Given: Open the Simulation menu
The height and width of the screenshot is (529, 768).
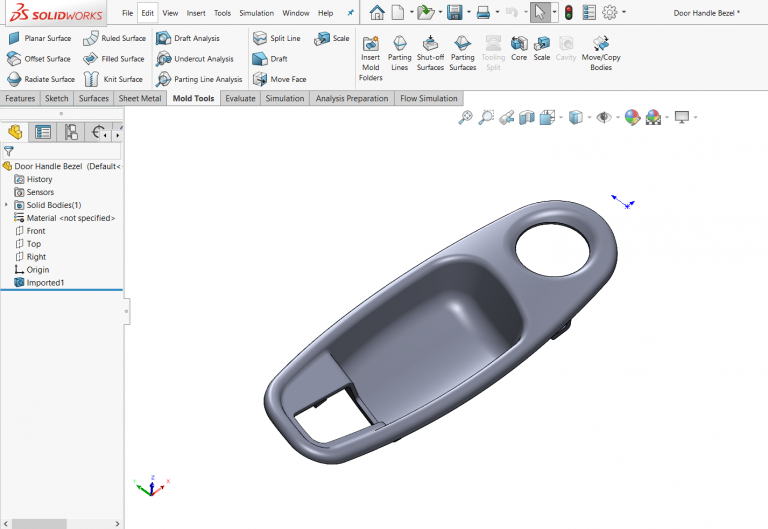Looking at the screenshot, I should 256,13.
